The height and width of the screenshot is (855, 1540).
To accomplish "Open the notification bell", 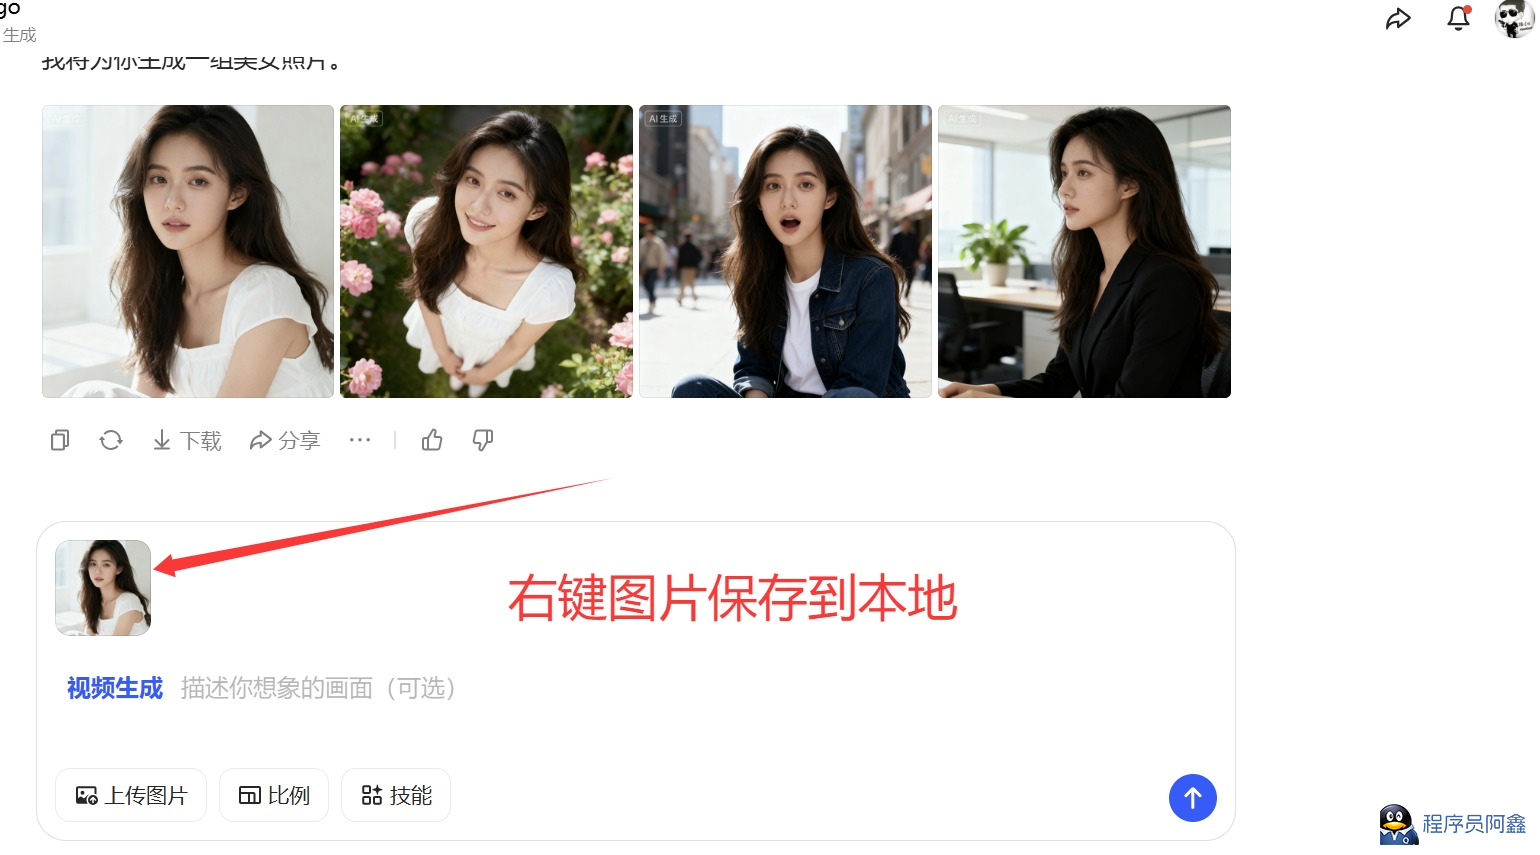I will [x=1459, y=18].
